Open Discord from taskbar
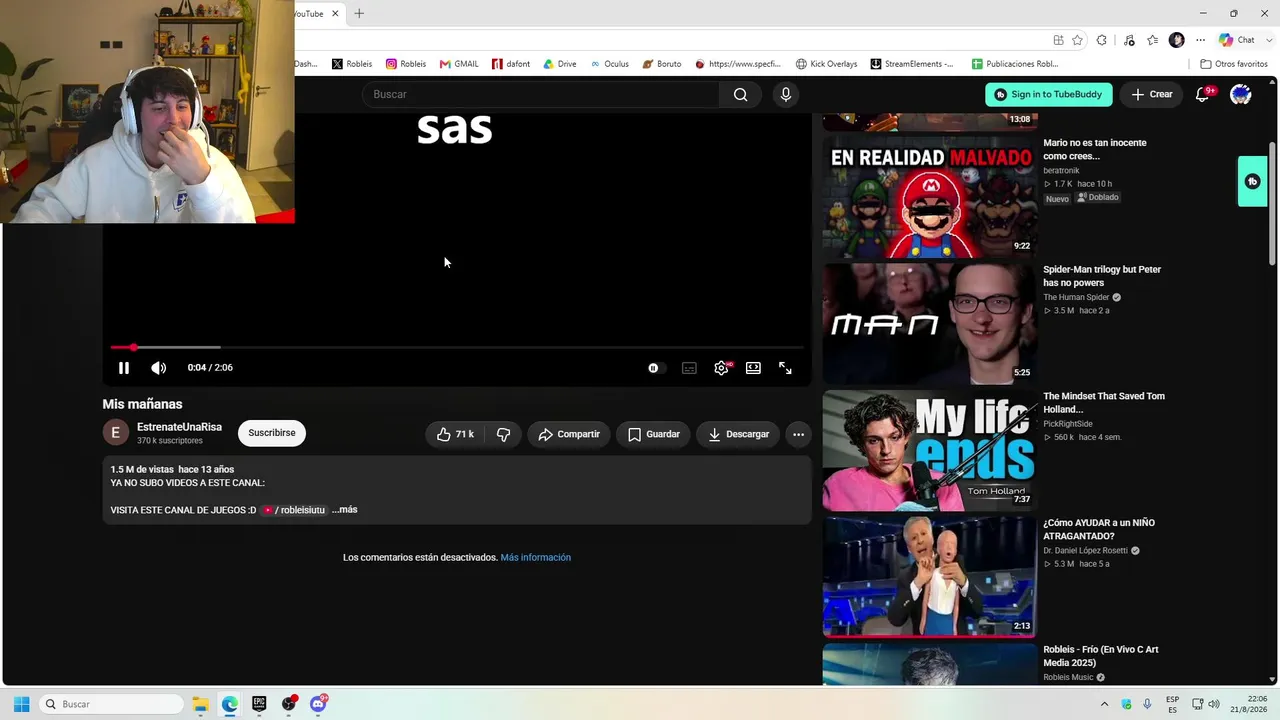 [x=318, y=704]
